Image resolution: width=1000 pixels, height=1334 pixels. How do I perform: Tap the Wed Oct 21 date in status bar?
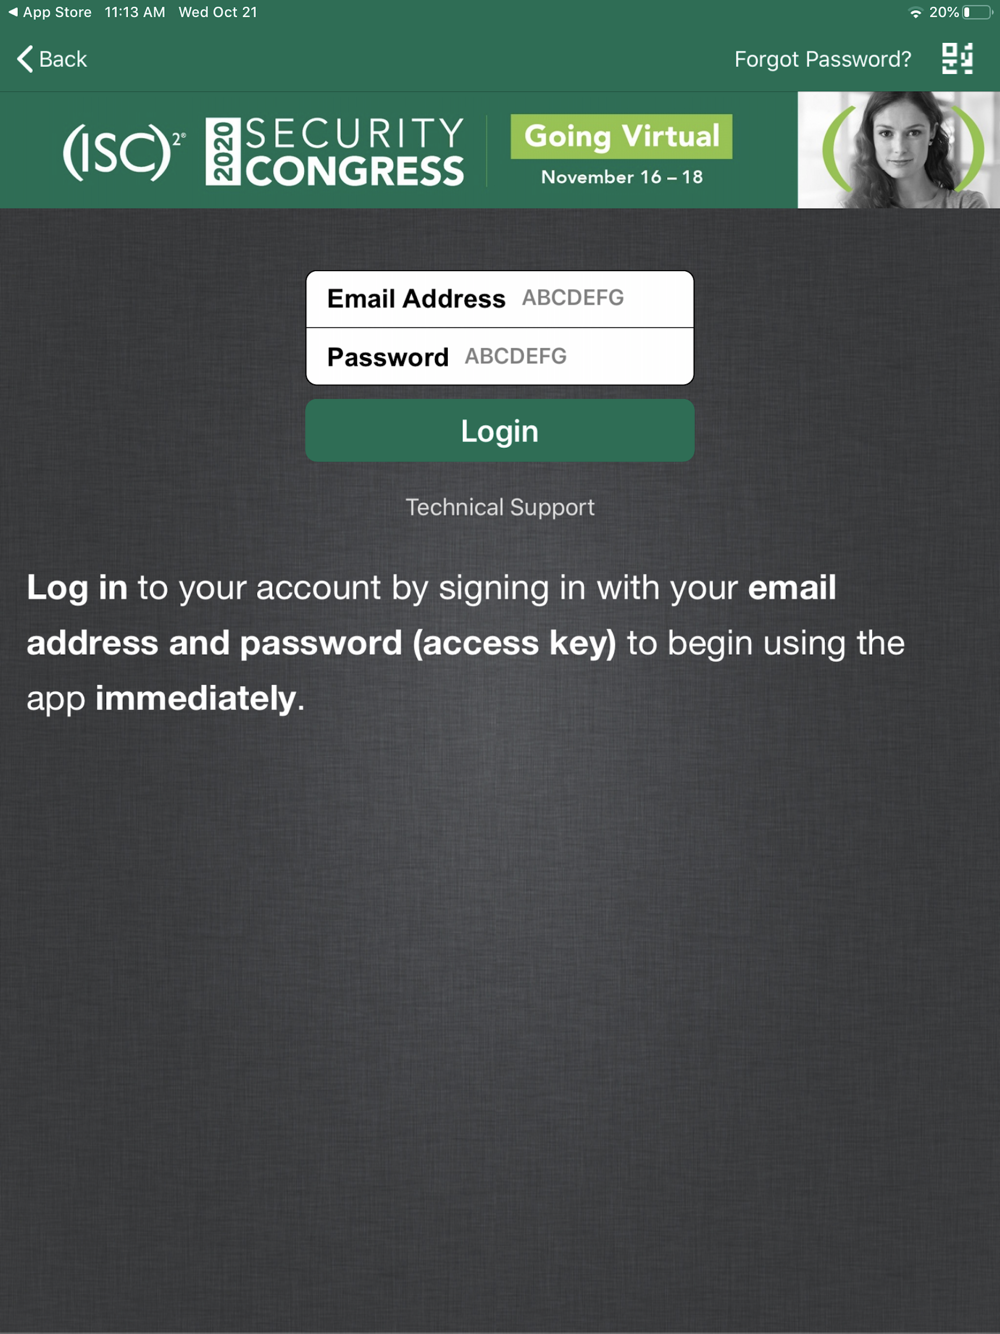218,12
